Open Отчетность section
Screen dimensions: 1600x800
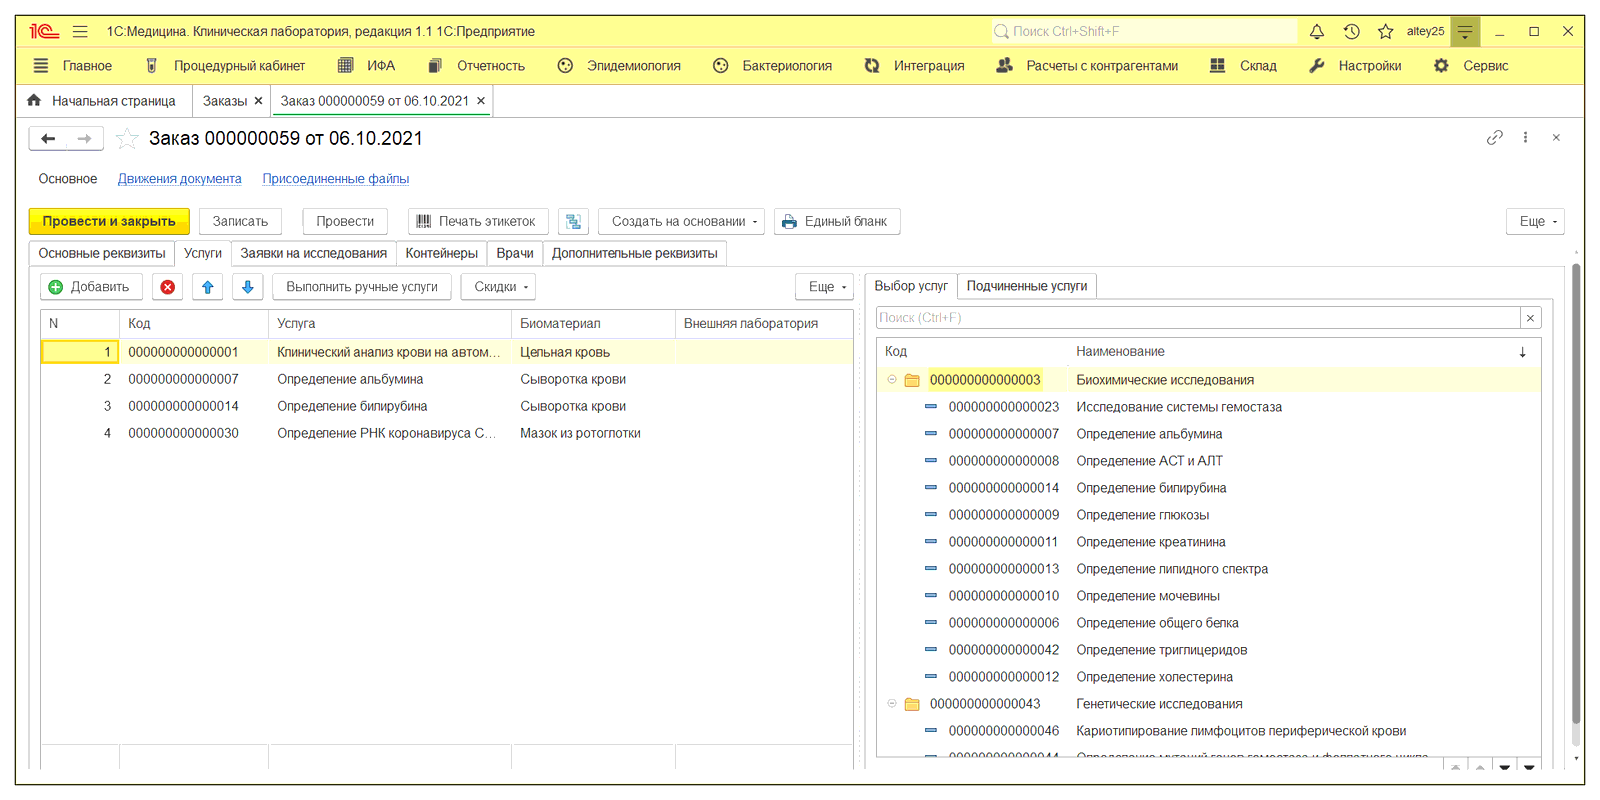pyautogui.click(x=477, y=65)
